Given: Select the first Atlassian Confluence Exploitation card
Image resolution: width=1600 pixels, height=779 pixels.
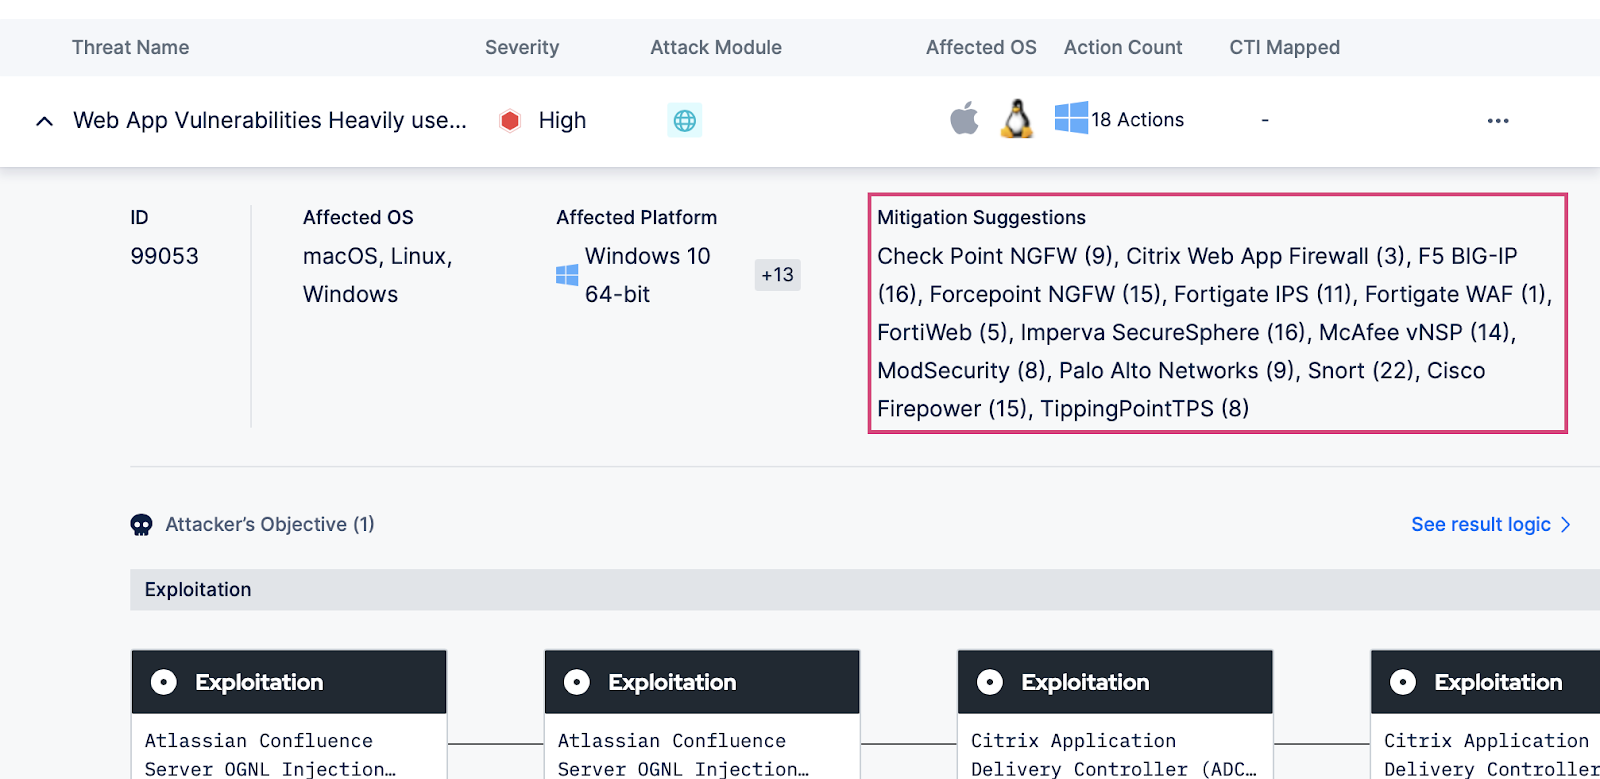Looking at the screenshot, I should point(289,714).
